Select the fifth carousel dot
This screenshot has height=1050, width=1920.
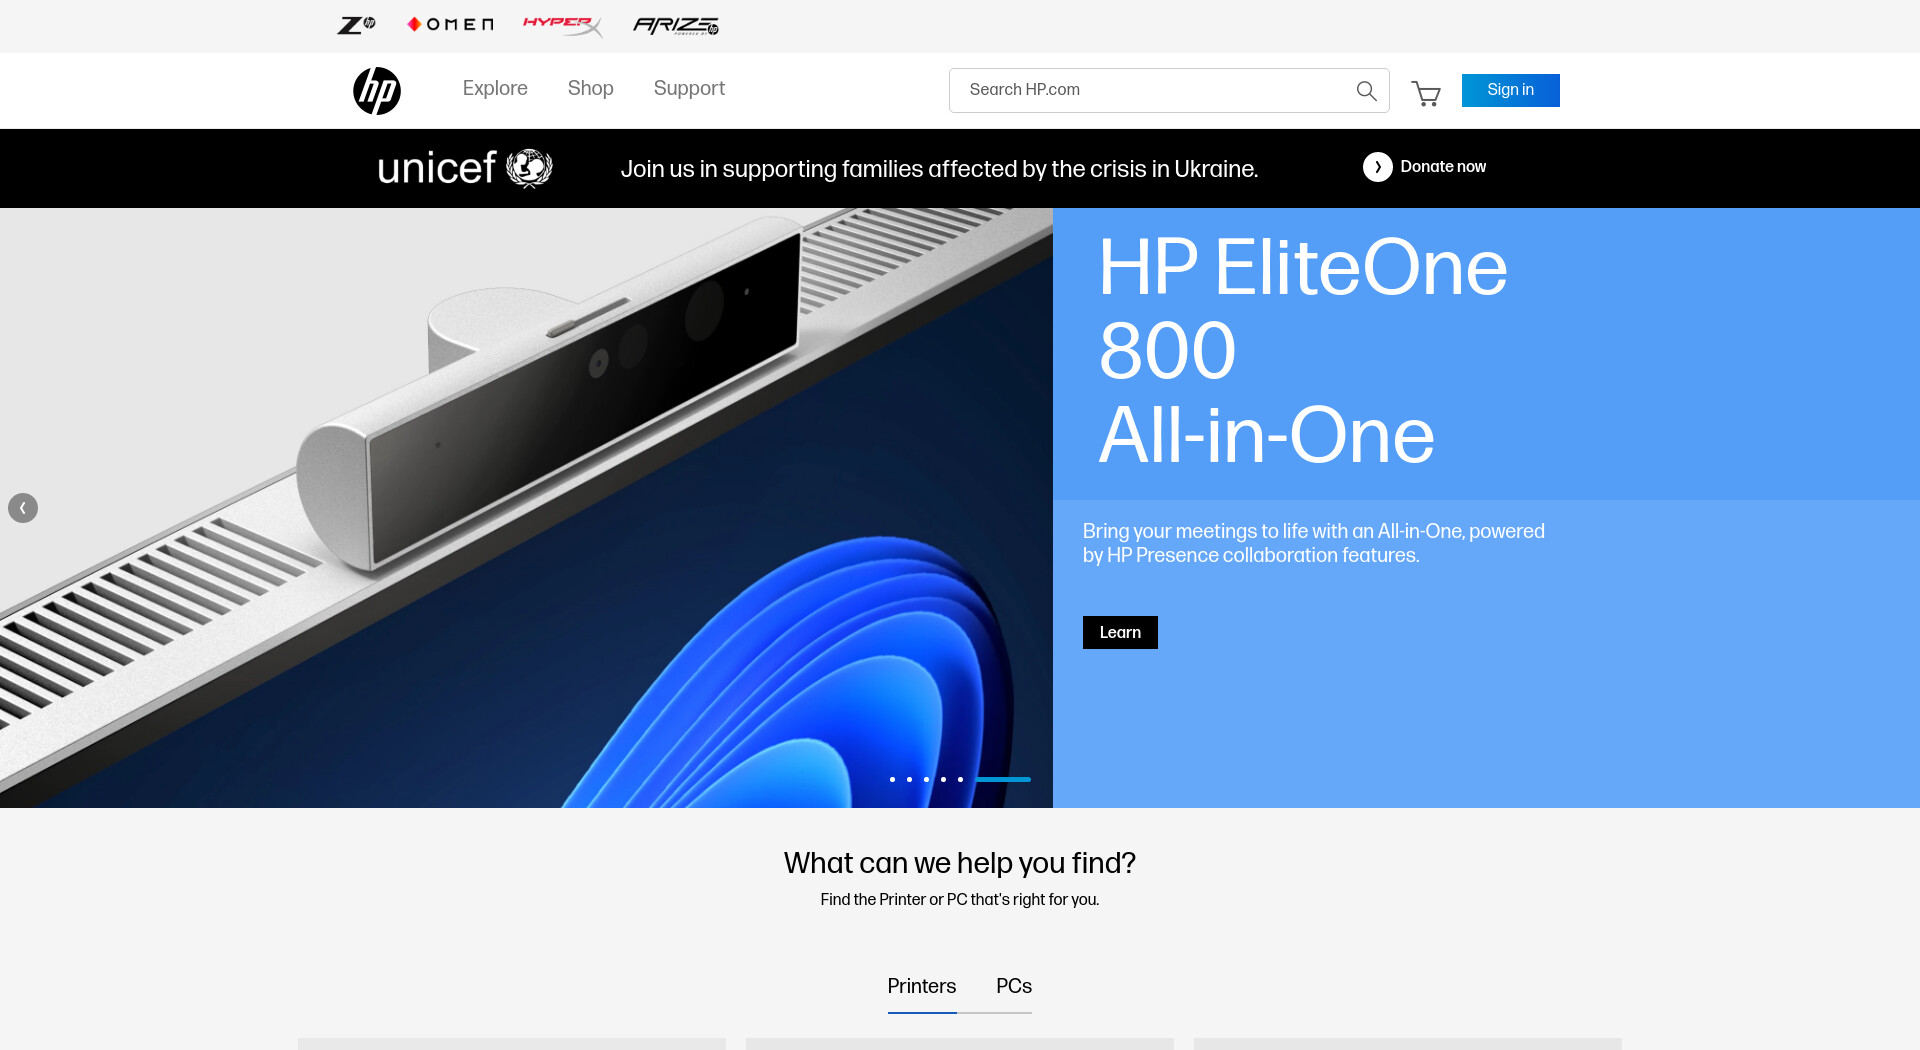[960, 779]
